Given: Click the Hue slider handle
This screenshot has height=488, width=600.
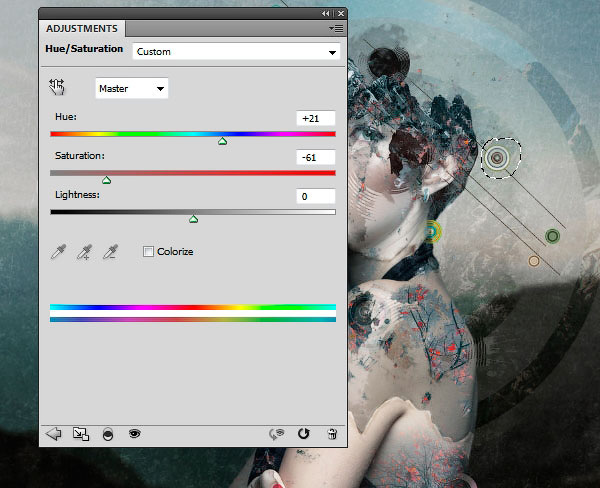Looking at the screenshot, I should pyautogui.click(x=222, y=141).
